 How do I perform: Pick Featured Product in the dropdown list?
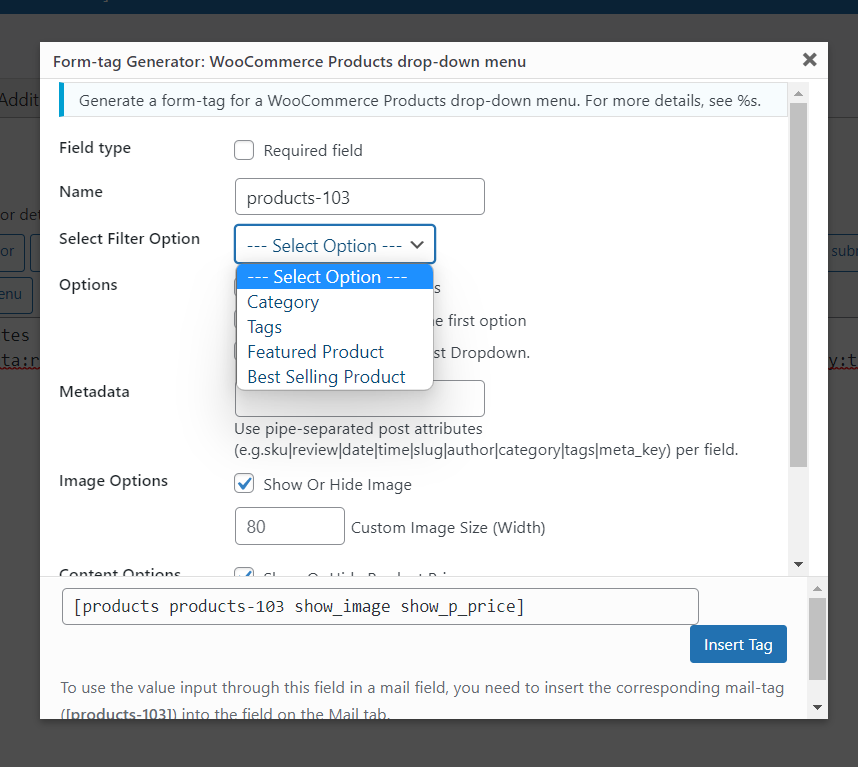point(334,352)
